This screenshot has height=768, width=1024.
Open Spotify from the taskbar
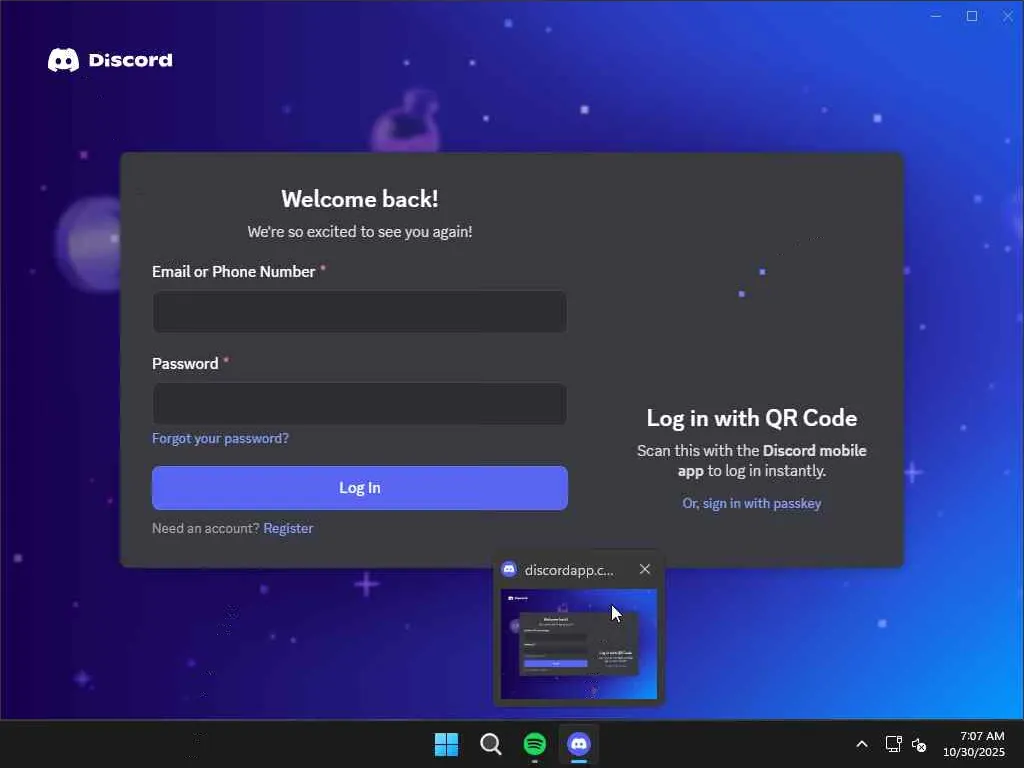coord(535,744)
